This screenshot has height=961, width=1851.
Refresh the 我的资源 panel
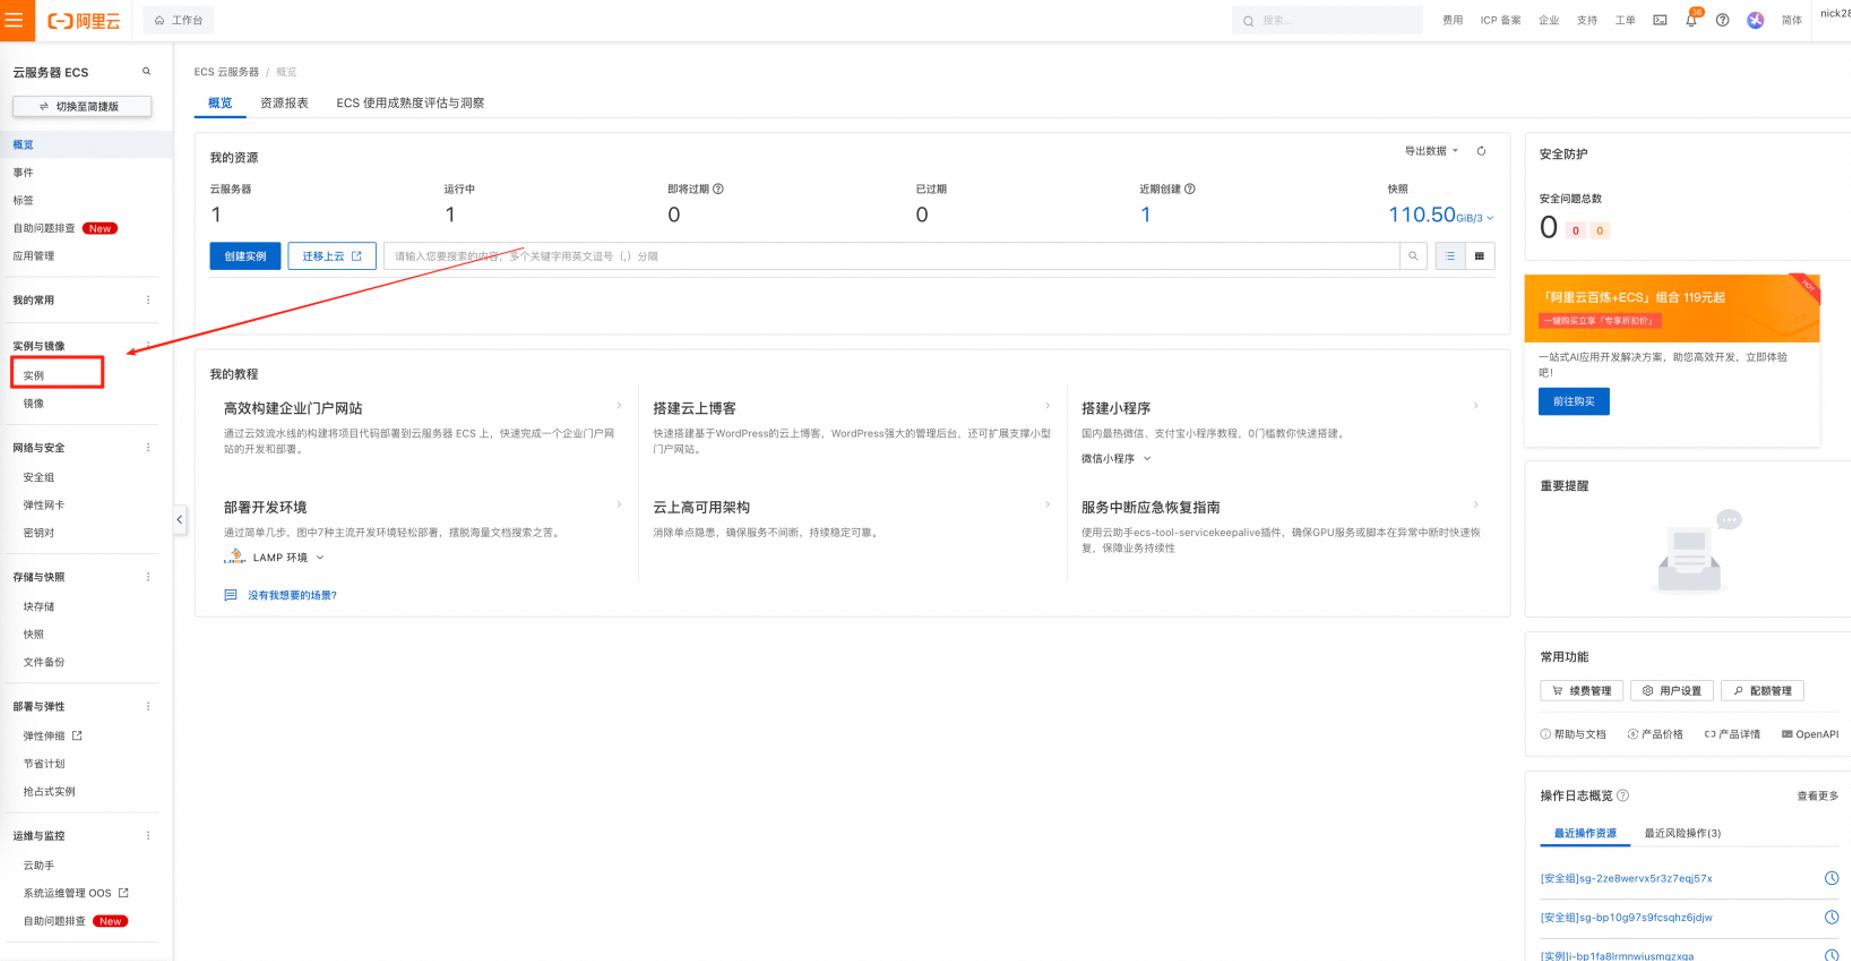click(x=1481, y=151)
